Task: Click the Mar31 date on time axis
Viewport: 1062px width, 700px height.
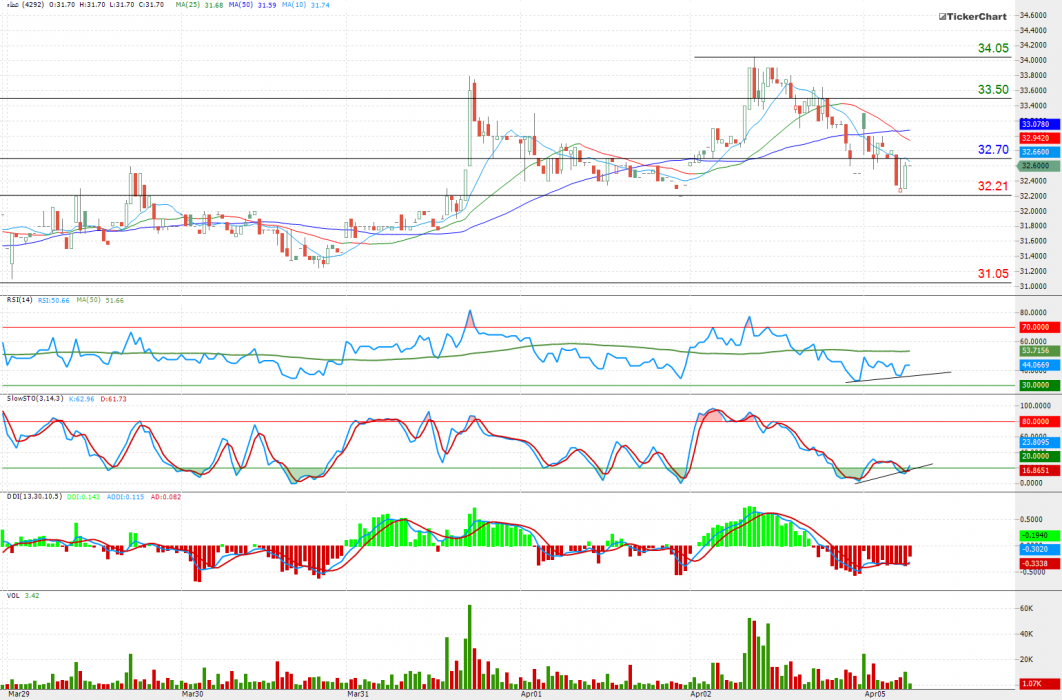Action: pyautogui.click(x=357, y=692)
